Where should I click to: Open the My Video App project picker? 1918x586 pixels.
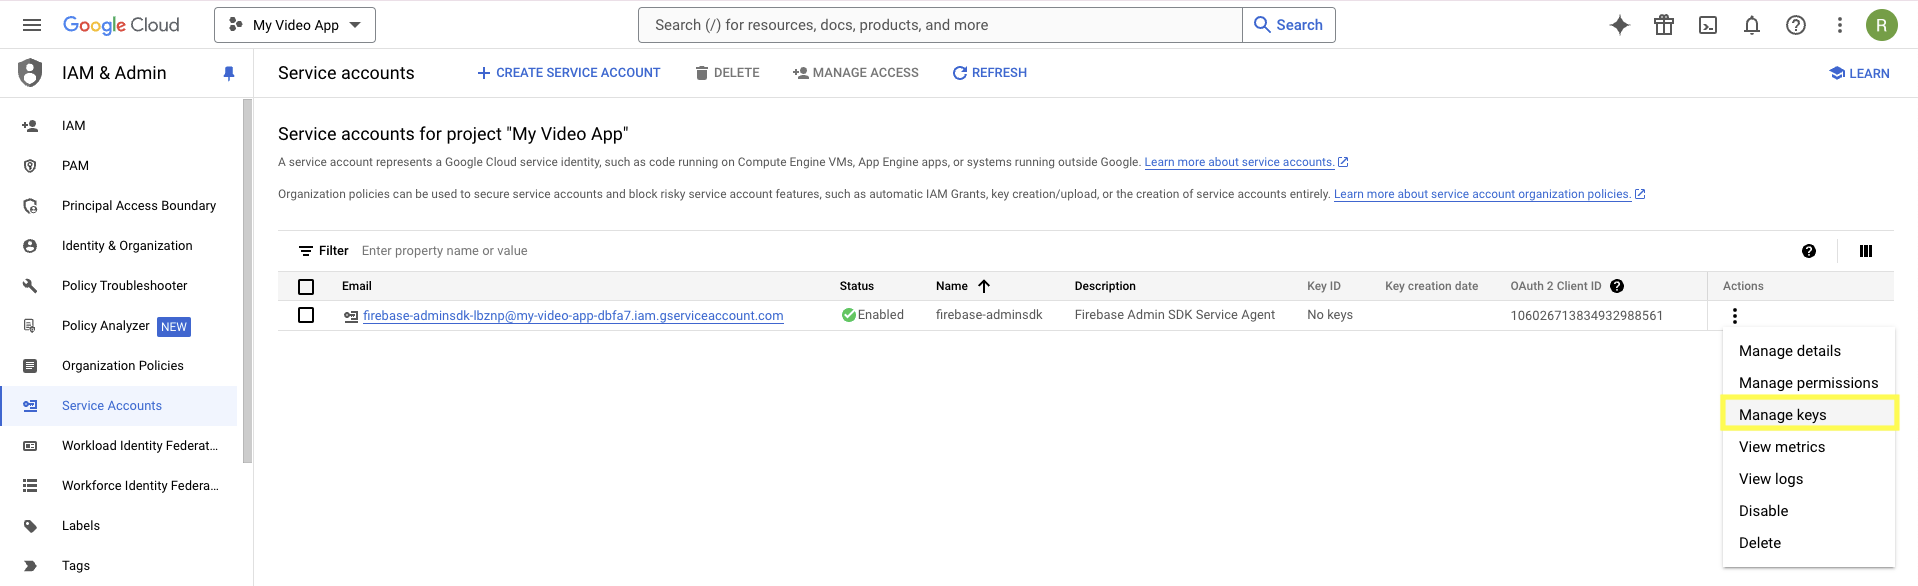pyautogui.click(x=295, y=25)
